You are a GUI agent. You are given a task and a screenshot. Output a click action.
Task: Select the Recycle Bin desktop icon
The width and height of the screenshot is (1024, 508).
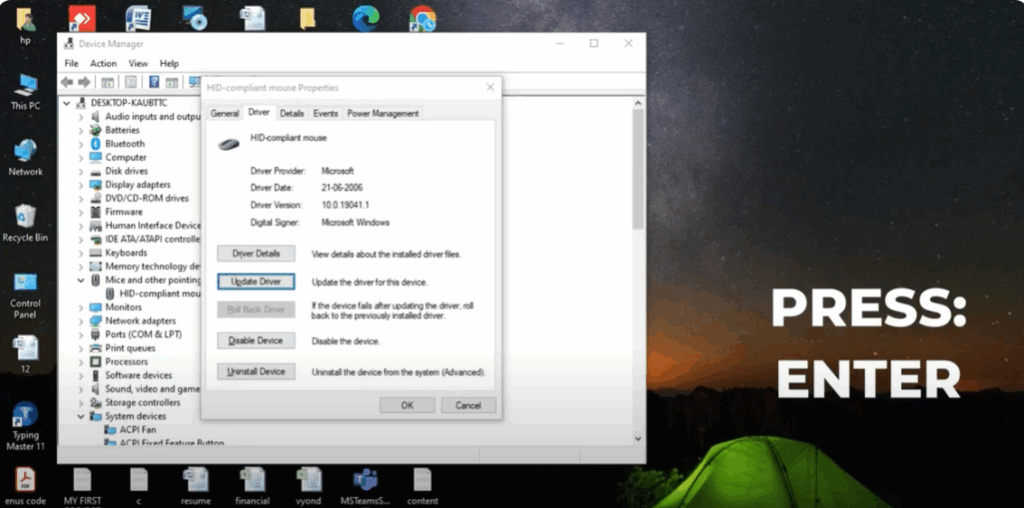[x=25, y=222]
